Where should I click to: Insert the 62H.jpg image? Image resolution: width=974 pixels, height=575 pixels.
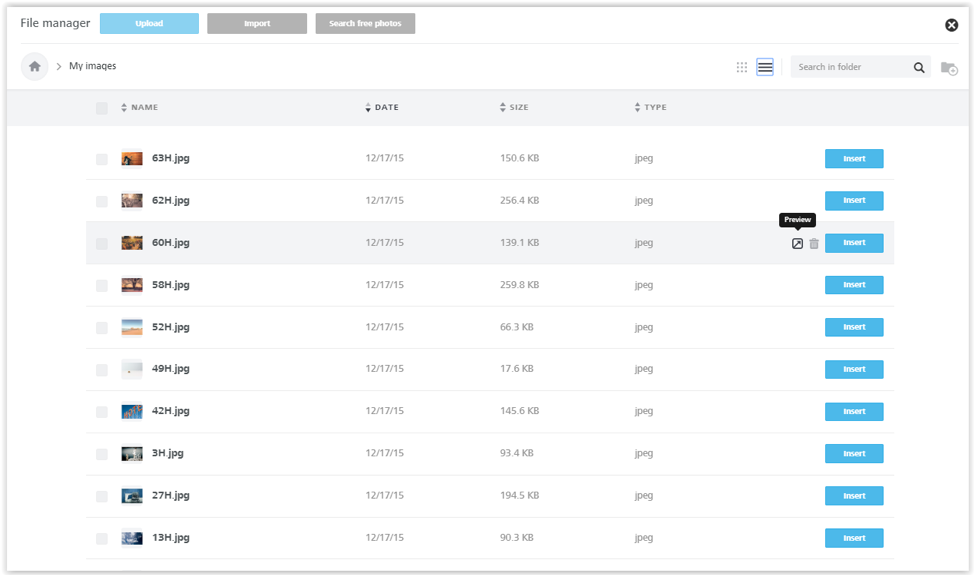854,201
